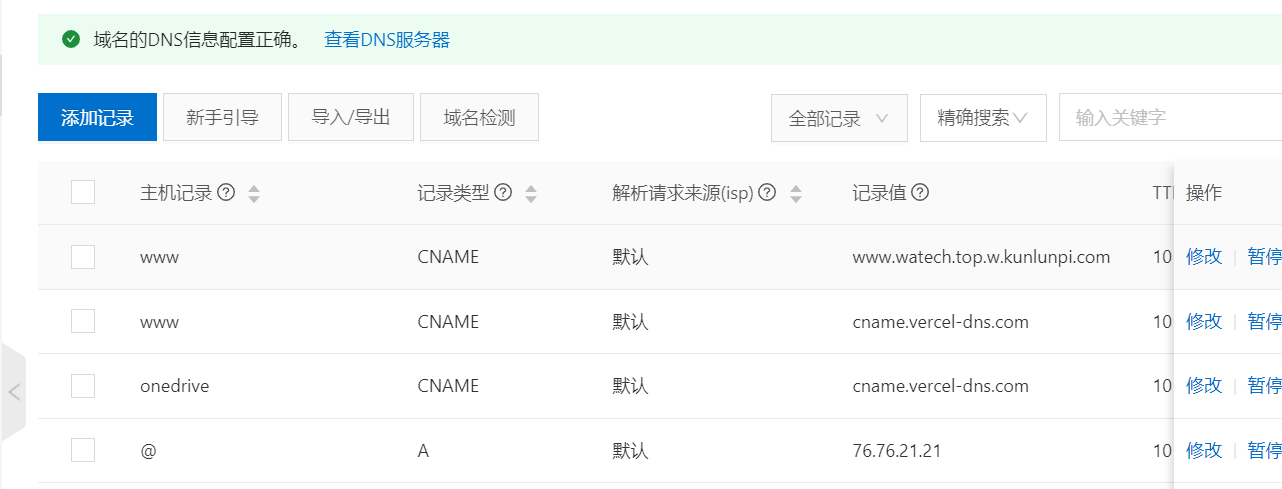
Task: Open the 全部记录 filter dropdown
Action: point(838,118)
